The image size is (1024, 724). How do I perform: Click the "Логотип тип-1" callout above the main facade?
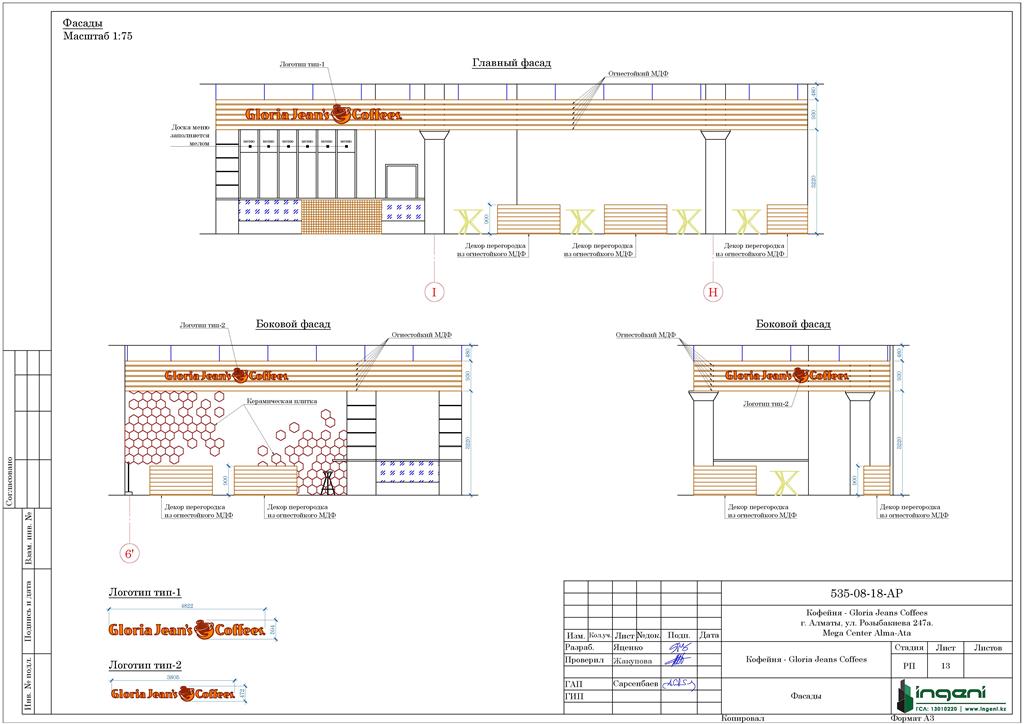tap(302, 65)
